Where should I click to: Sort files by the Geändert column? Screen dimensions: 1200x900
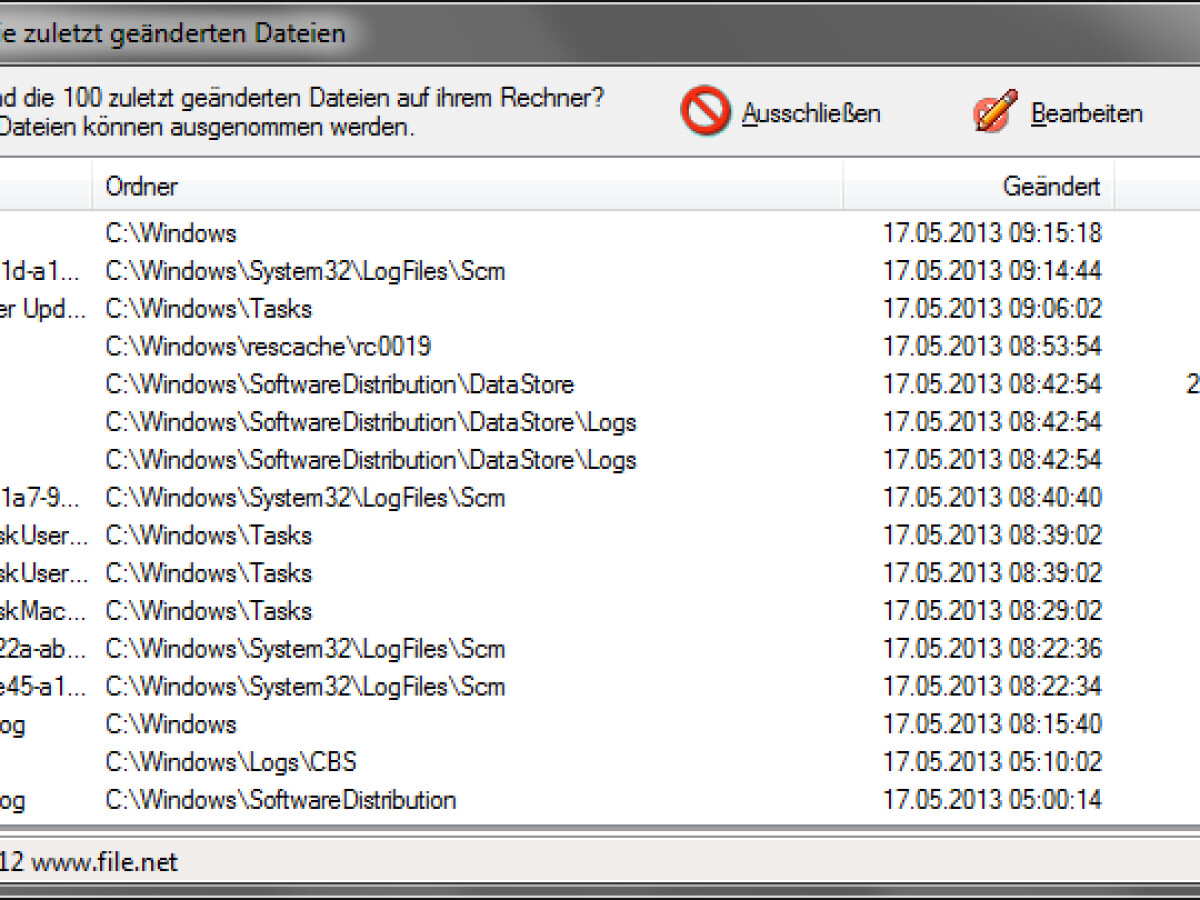(x=1050, y=186)
